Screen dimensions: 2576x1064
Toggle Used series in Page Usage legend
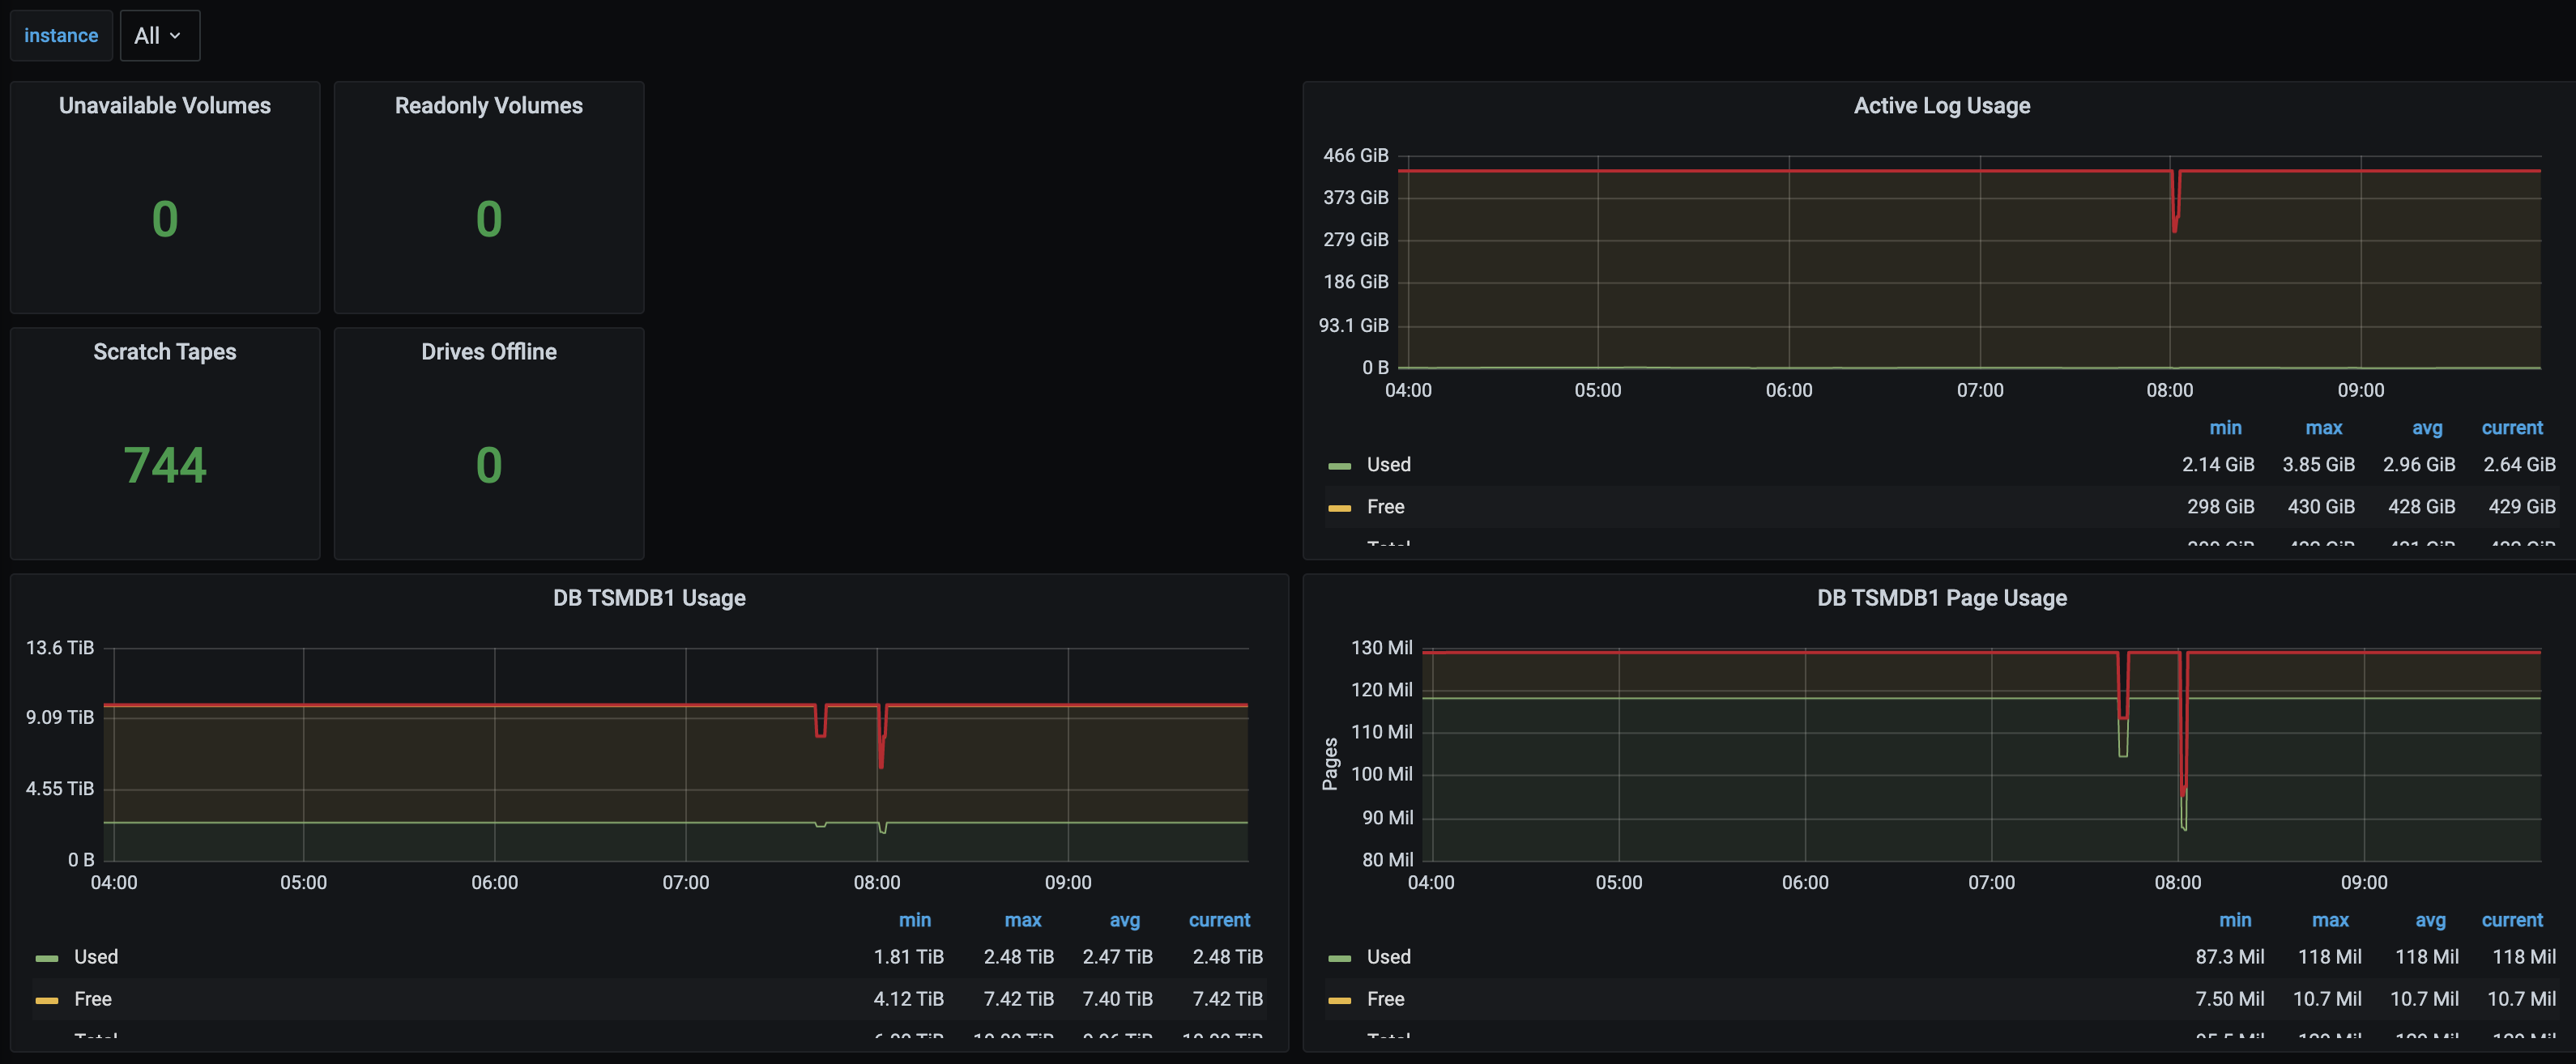click(1388, 957)
